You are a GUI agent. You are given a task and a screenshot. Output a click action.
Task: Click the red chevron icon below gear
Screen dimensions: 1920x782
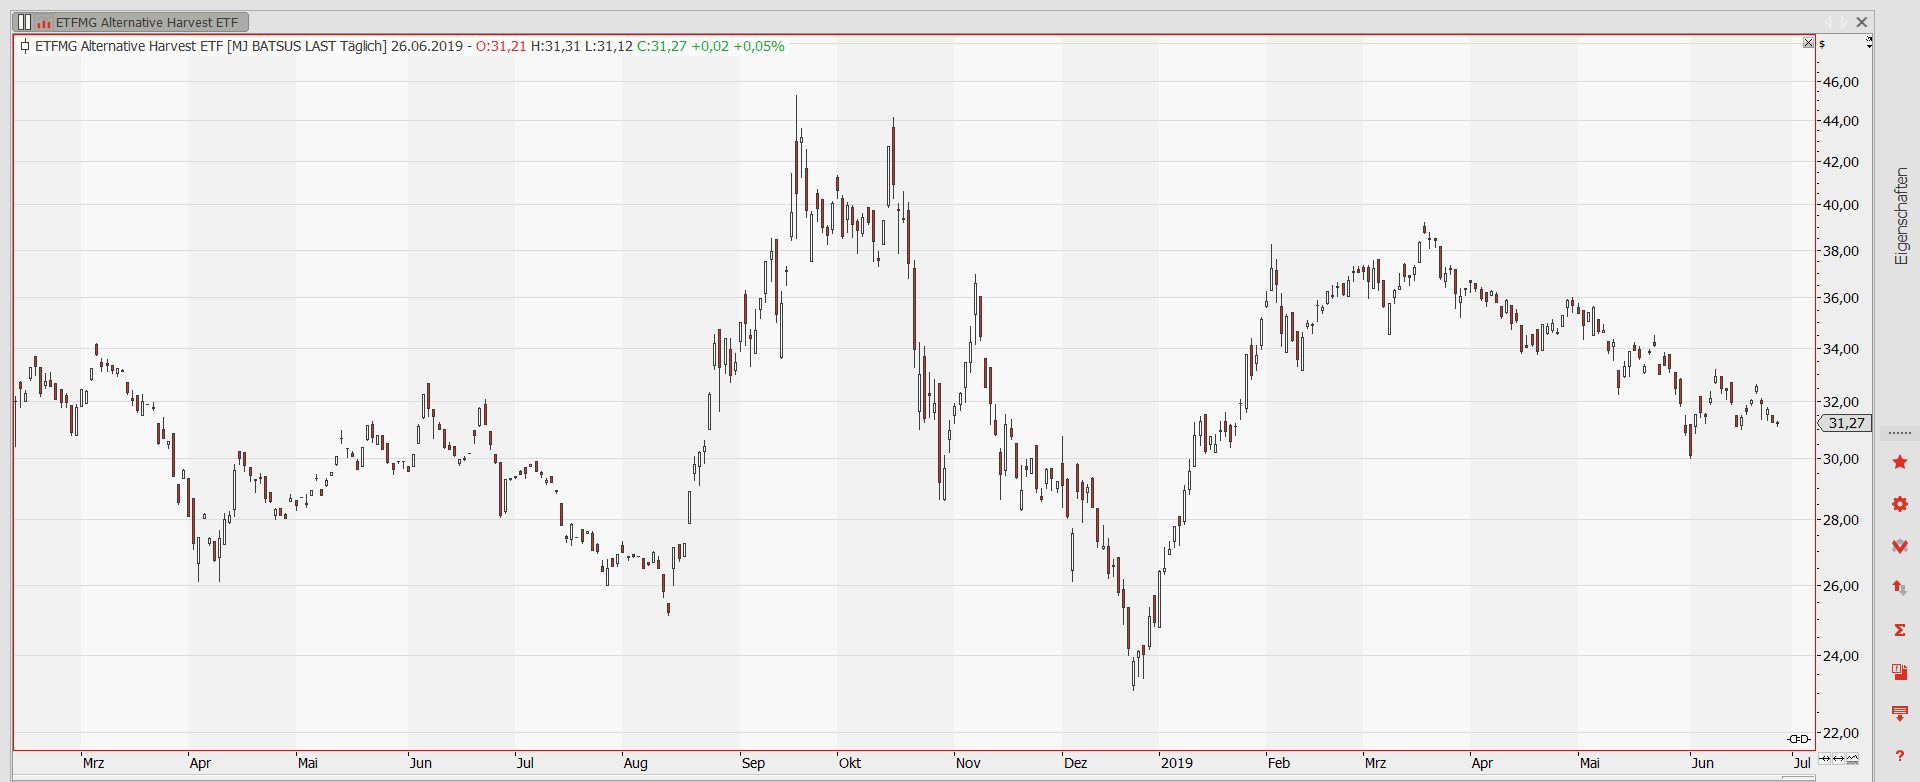tap(1899, 546)
